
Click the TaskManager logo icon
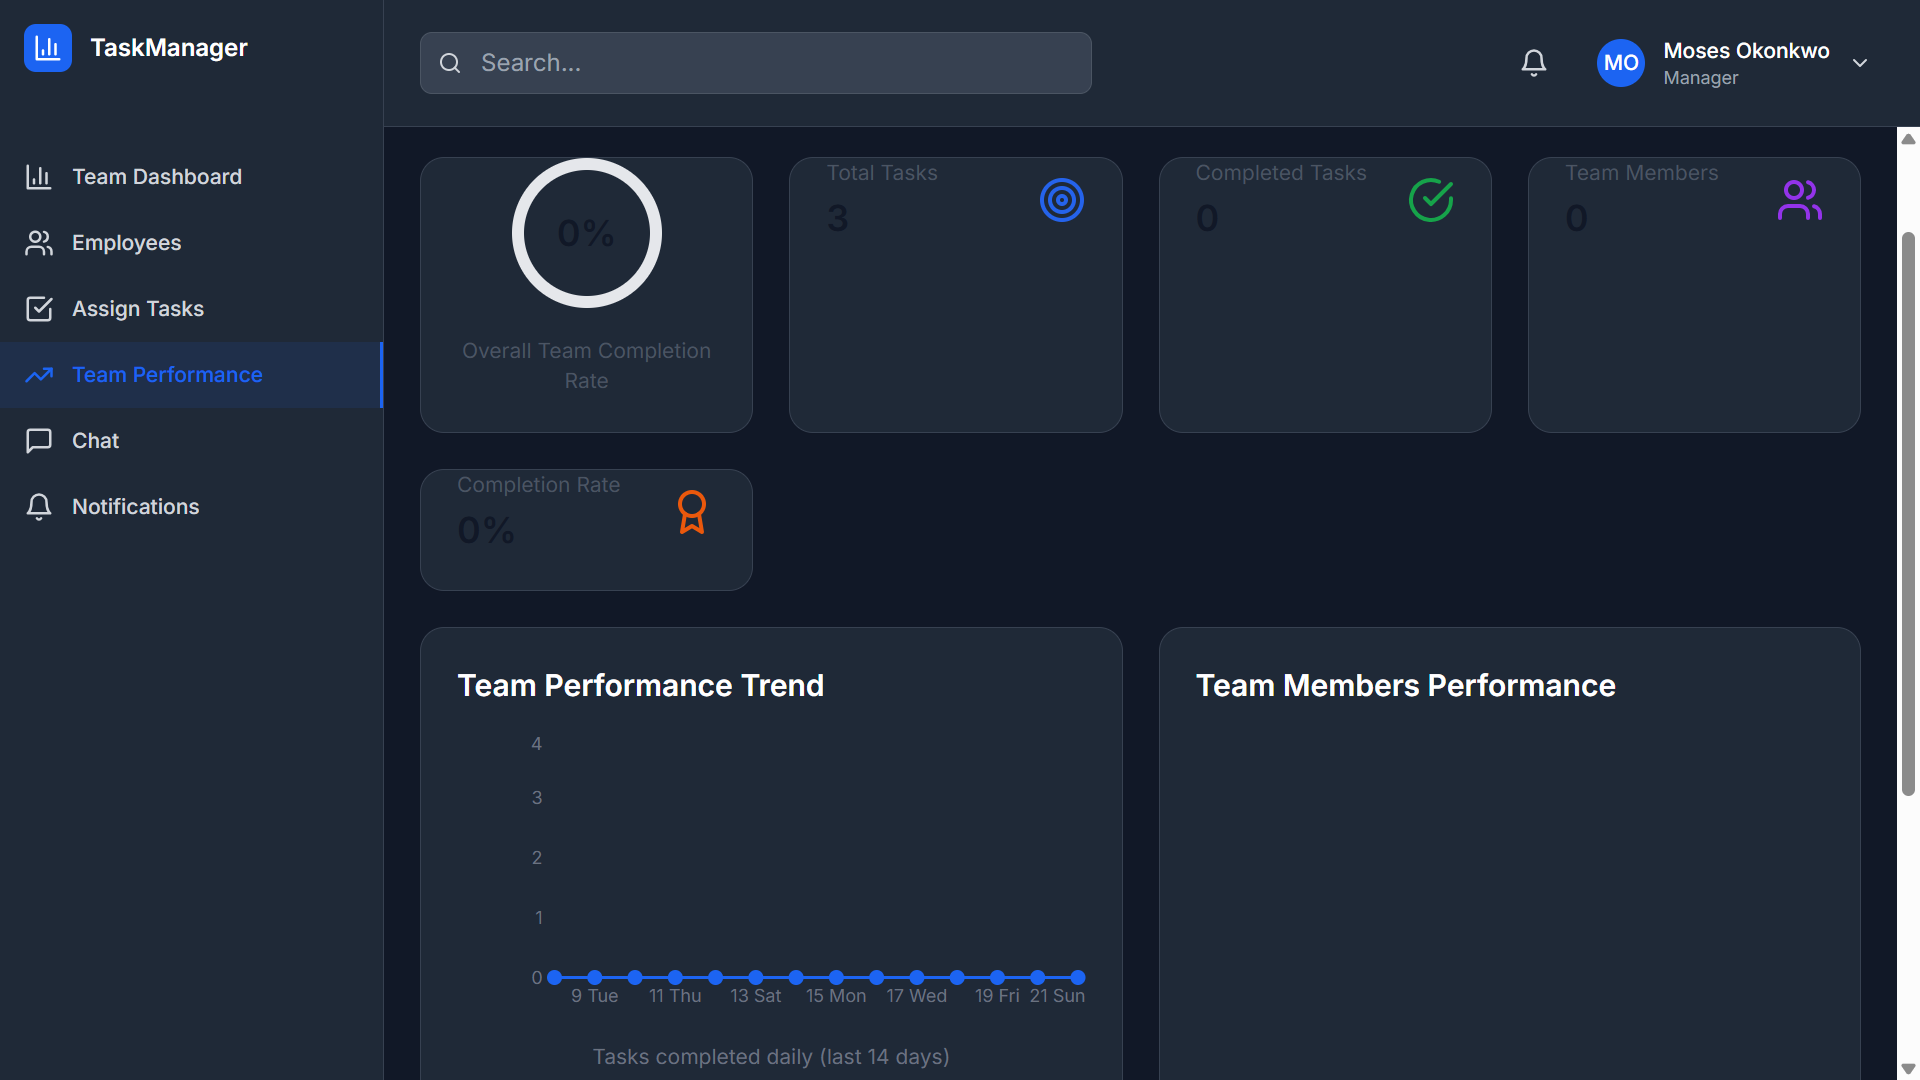(48, 48)
